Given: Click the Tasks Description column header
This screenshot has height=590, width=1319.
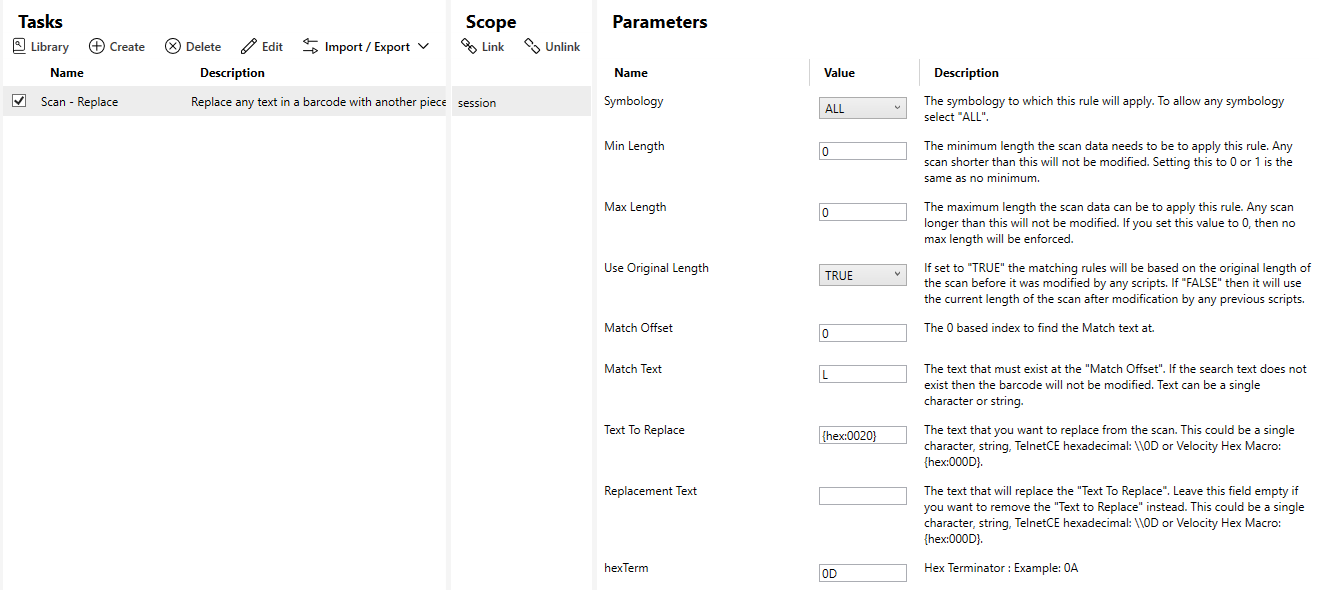Looking at the screenshot, I should coord(232,73).
